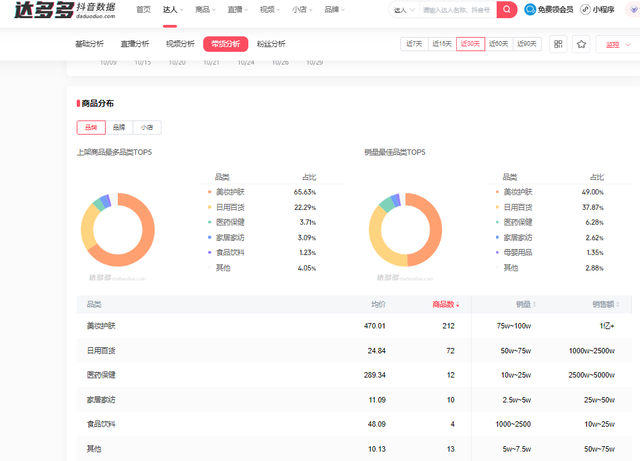
Task: Click the star favorite icon
Action: [x=581, y=44]
